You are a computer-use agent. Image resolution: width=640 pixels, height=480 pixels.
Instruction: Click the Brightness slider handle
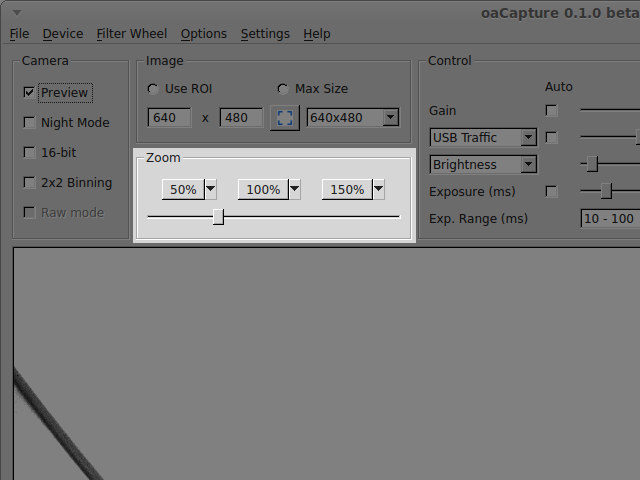[x=592, y=164]
